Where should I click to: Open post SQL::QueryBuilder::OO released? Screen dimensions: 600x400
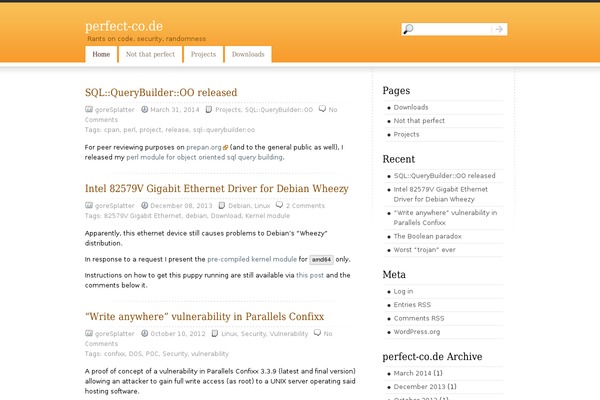(161, 93)
